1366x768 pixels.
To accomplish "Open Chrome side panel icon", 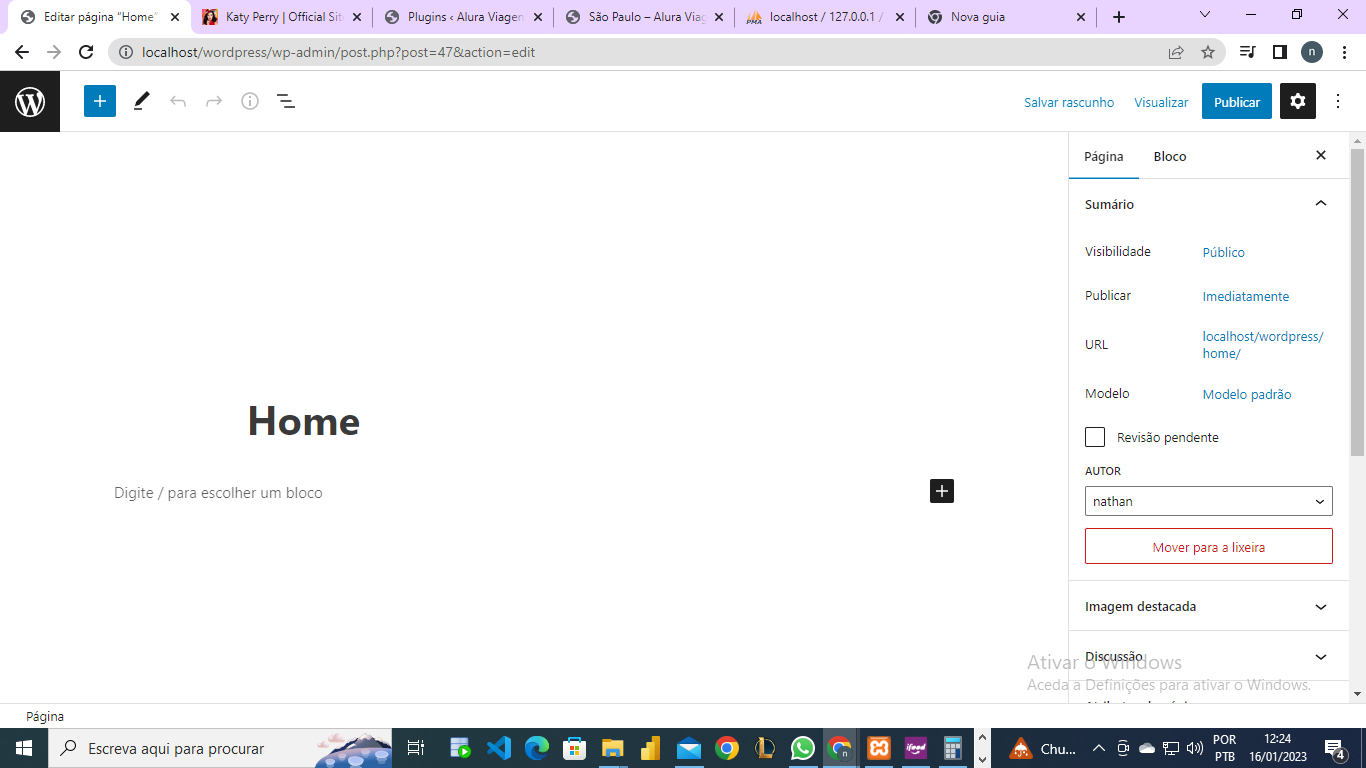I will [x=1279, y=52].
